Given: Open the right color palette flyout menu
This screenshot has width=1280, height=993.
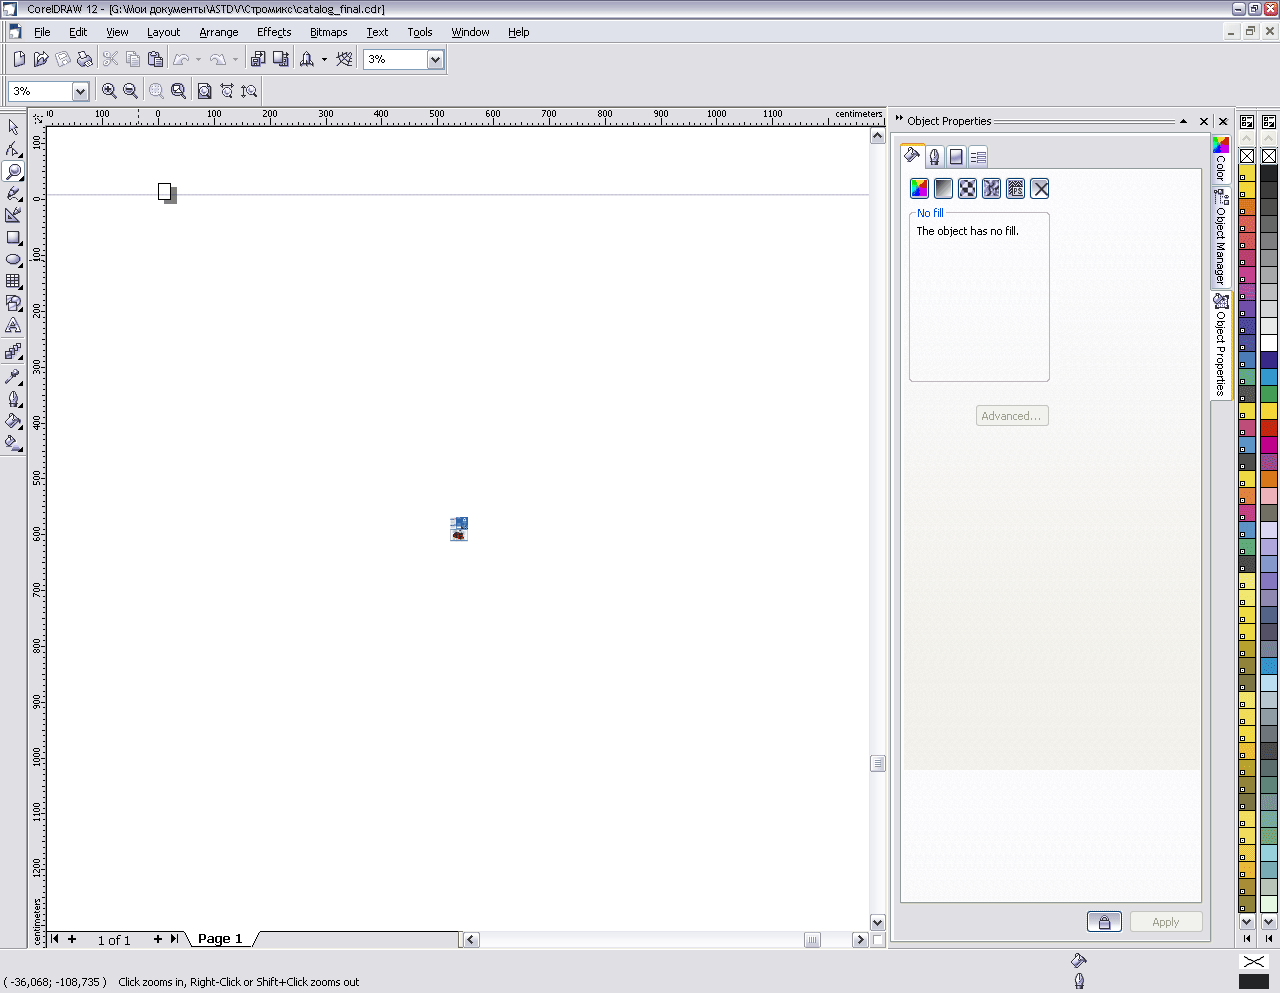Looking at the screenshot, I should pos(1269,122).
